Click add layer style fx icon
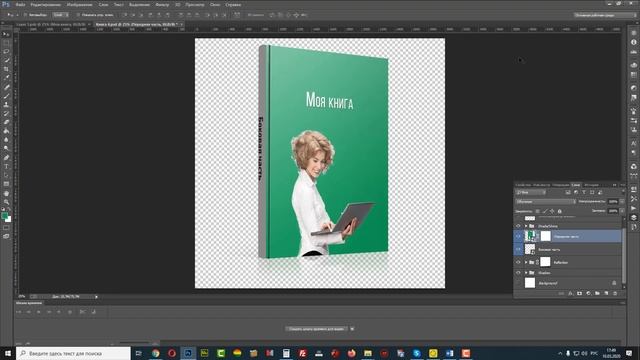Image resolution: width=640 pixels, height=360 pixels. [571, 293]
